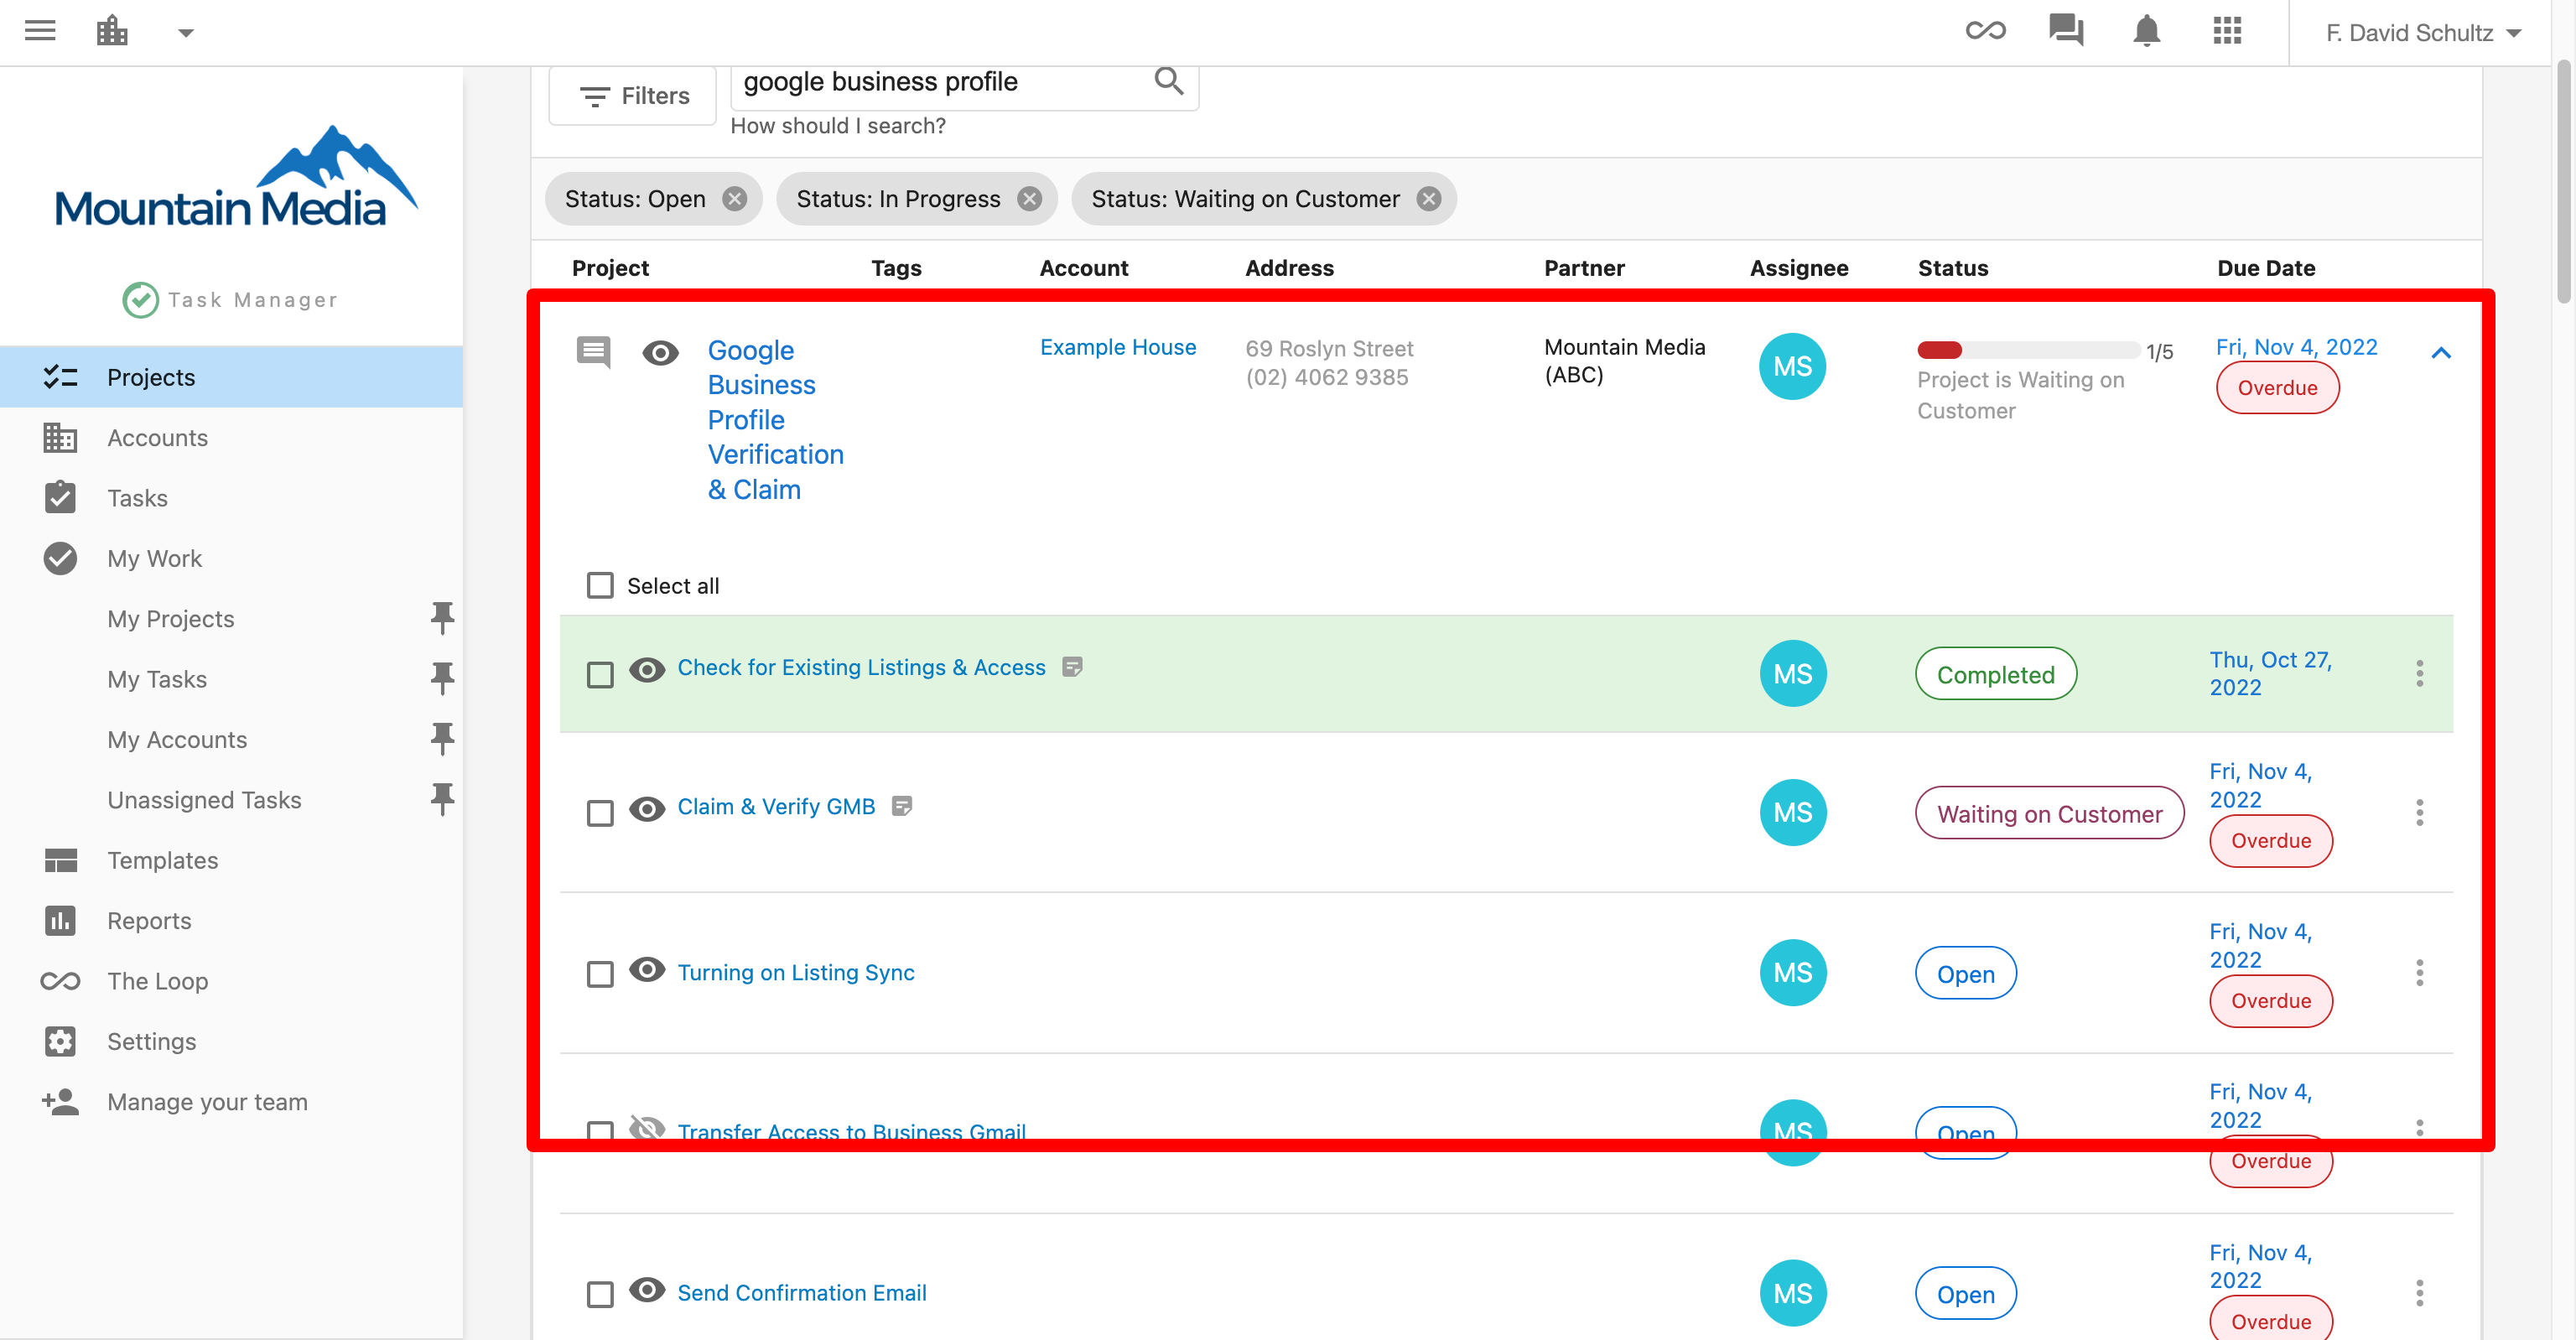
Task: Check the Send Confirmation Email checkbox
Action: [600, 1294]
